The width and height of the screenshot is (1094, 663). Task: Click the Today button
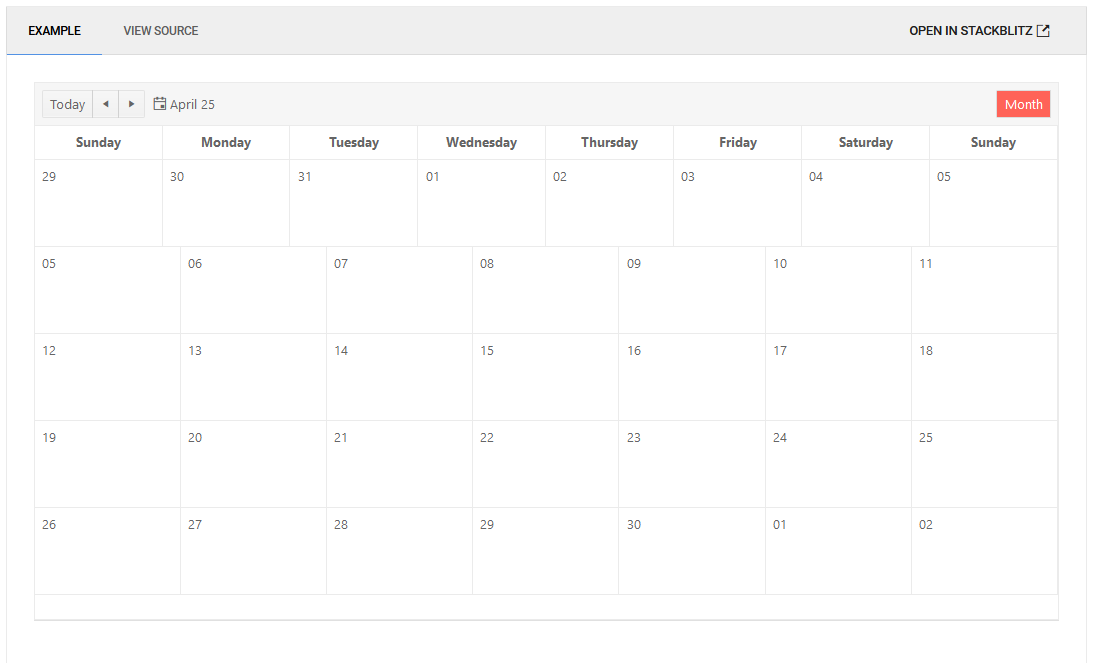[67, 104]
